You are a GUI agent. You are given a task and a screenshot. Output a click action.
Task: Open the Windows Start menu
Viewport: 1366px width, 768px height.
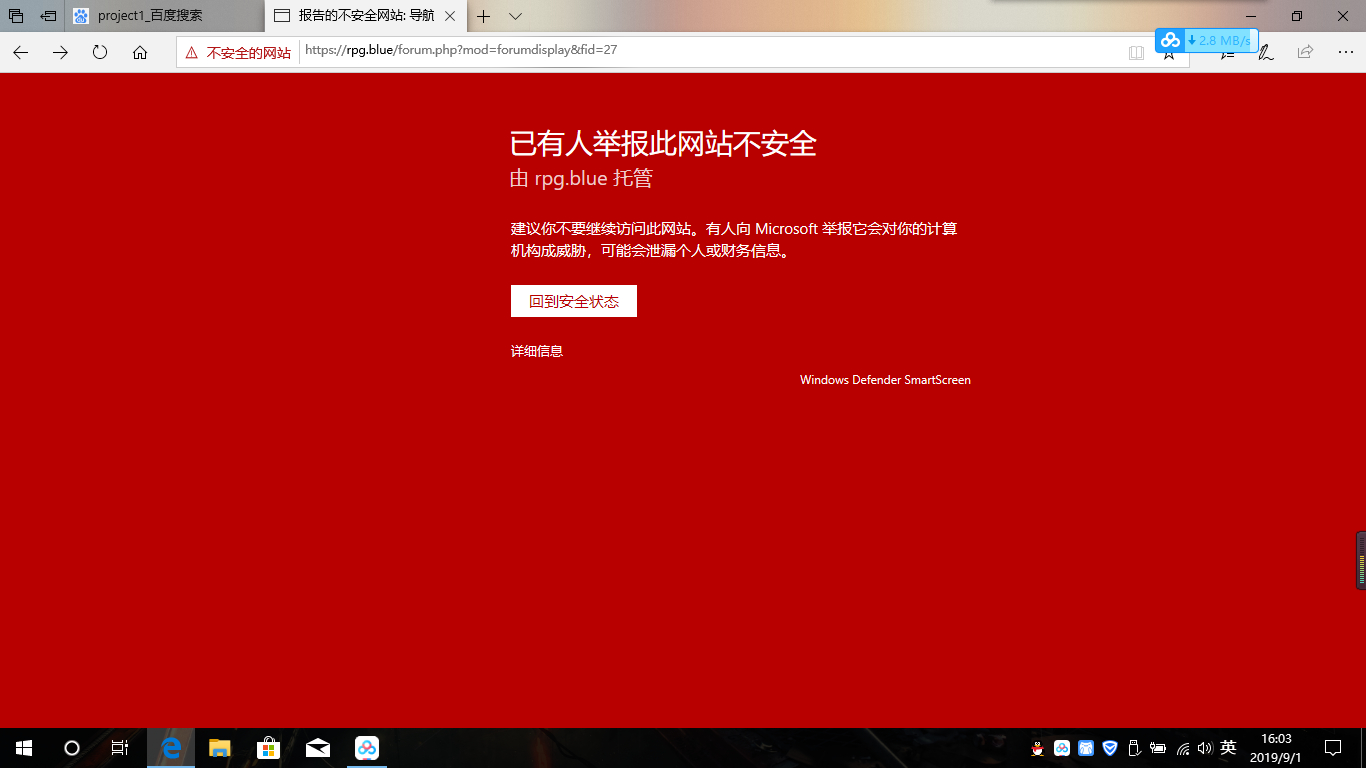(24, 748)
